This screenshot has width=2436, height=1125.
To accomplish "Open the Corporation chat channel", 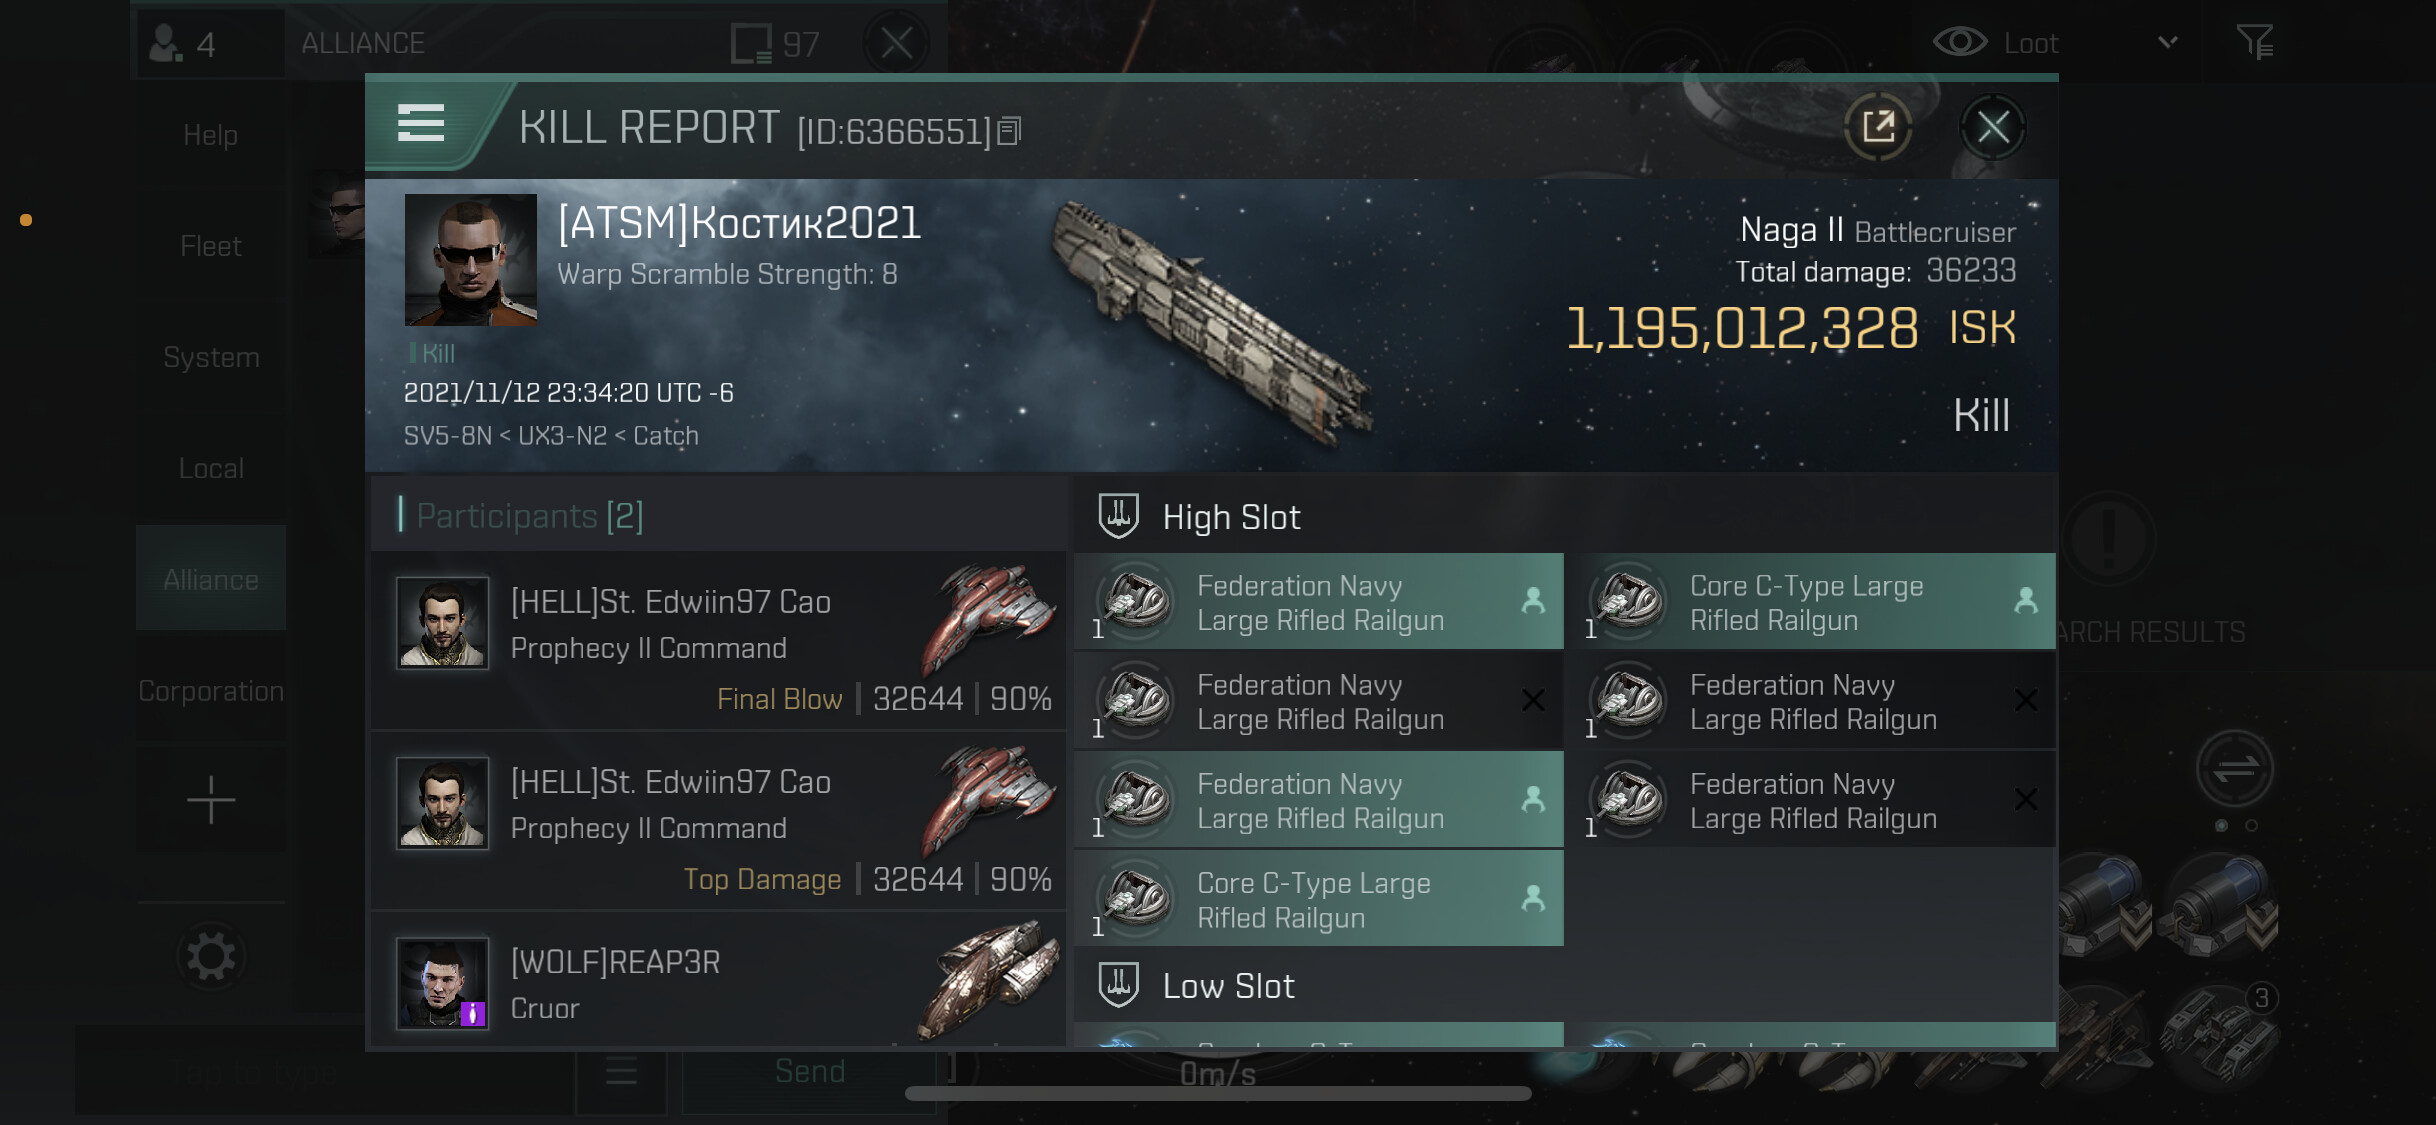I will (211, 691).
